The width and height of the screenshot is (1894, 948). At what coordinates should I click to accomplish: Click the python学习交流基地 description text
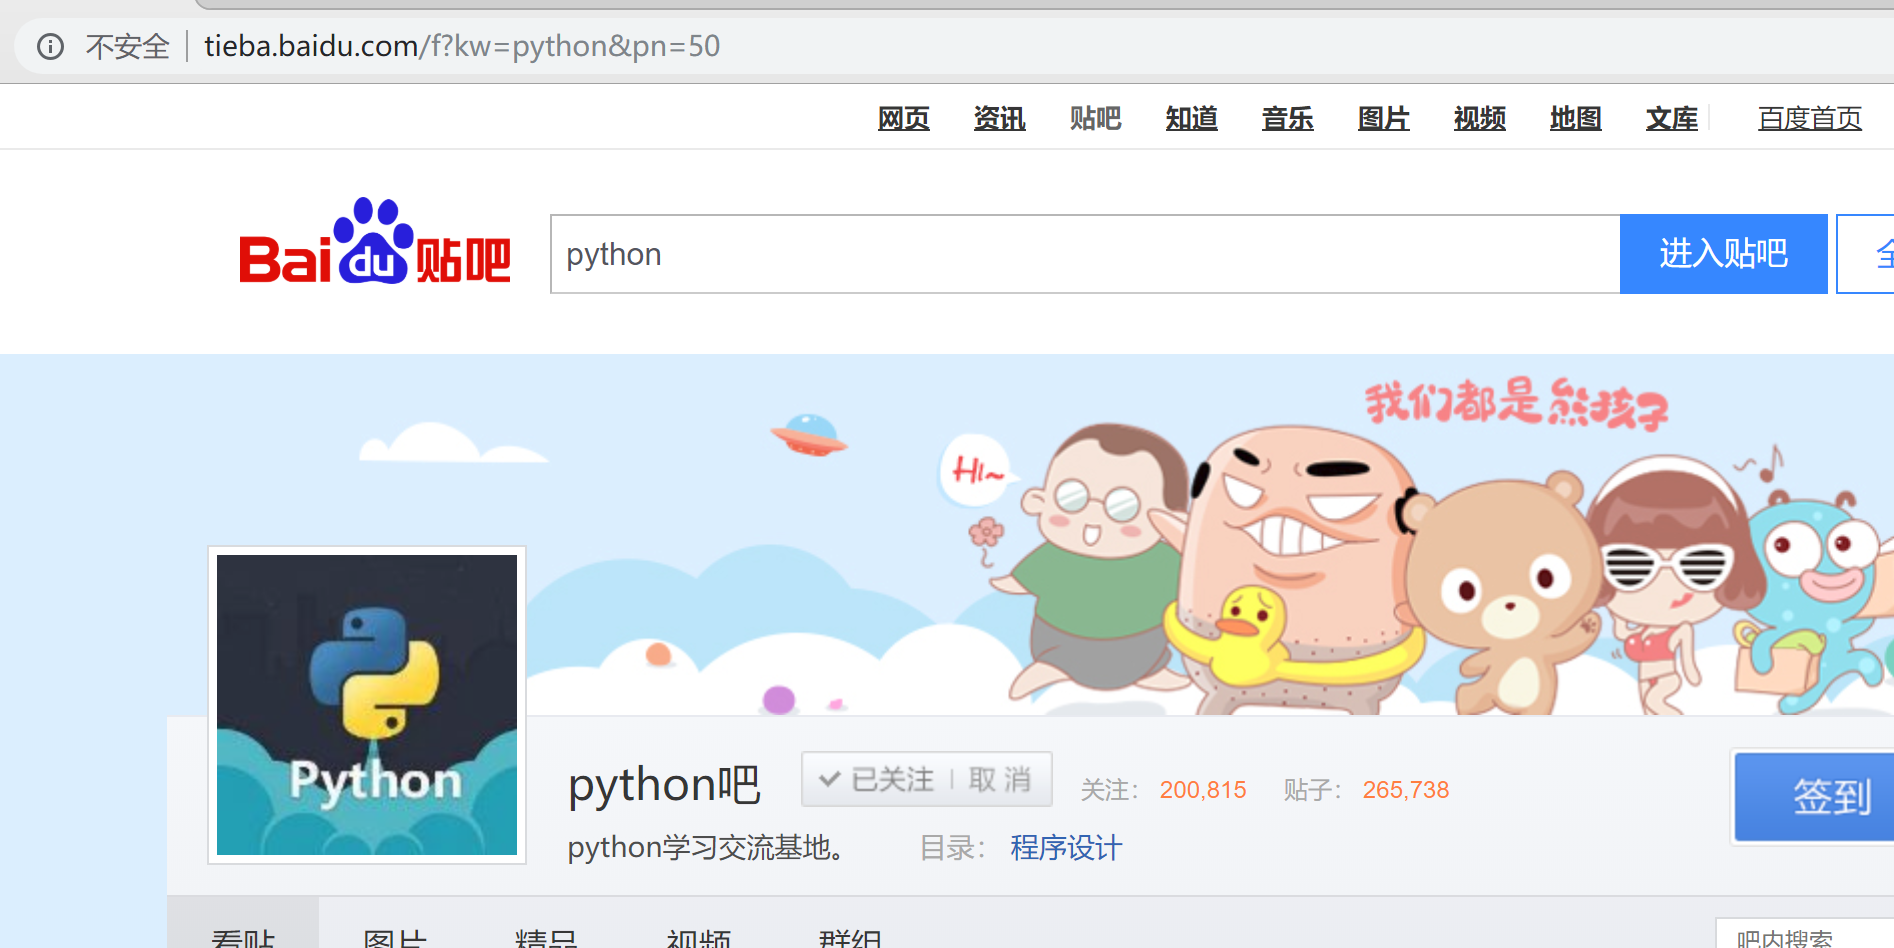click(709, 848)
